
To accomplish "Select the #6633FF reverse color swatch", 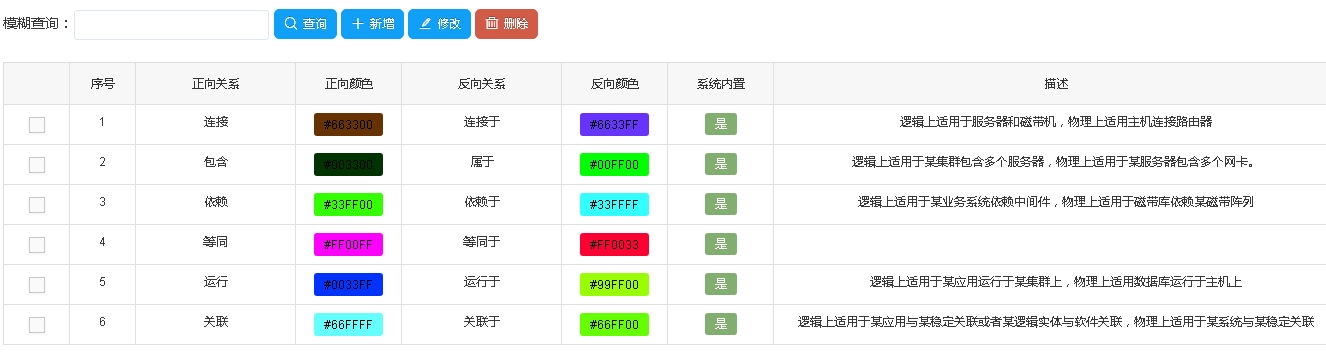I will click(614, 125).
